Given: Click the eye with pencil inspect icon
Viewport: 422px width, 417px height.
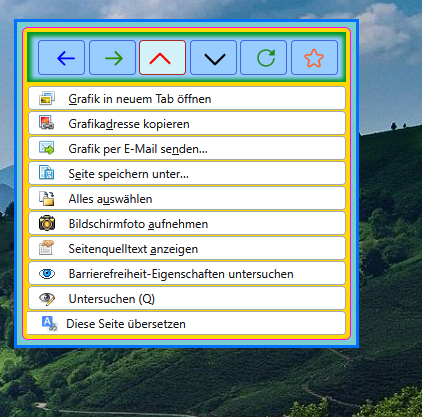Looking at the screenshot, I should click(47, 298).
